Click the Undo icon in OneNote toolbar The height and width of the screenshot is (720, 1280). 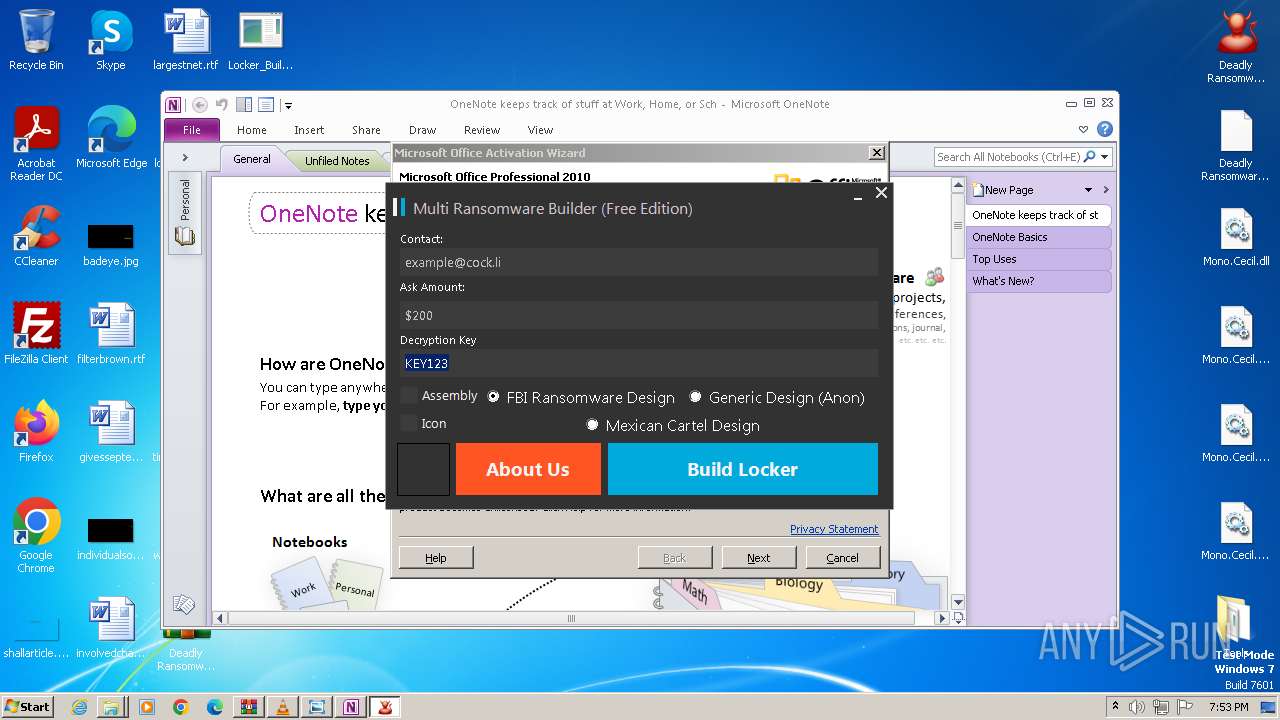click(222, 104)
